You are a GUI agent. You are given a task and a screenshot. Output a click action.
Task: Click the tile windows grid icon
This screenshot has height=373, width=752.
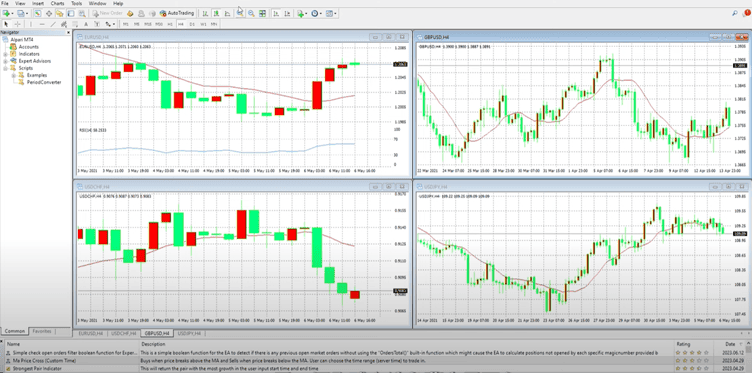click(262, 13)
